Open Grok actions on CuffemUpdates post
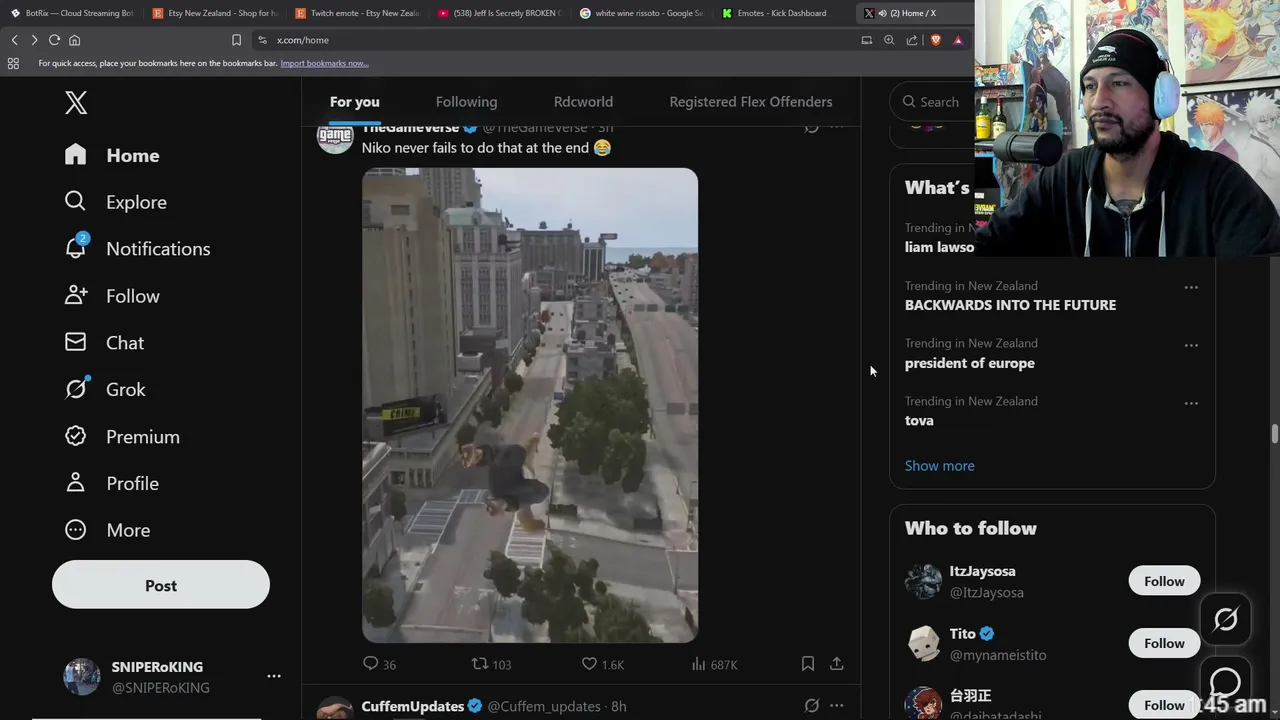The image size is (1280, 720). (x=812, y=705)
